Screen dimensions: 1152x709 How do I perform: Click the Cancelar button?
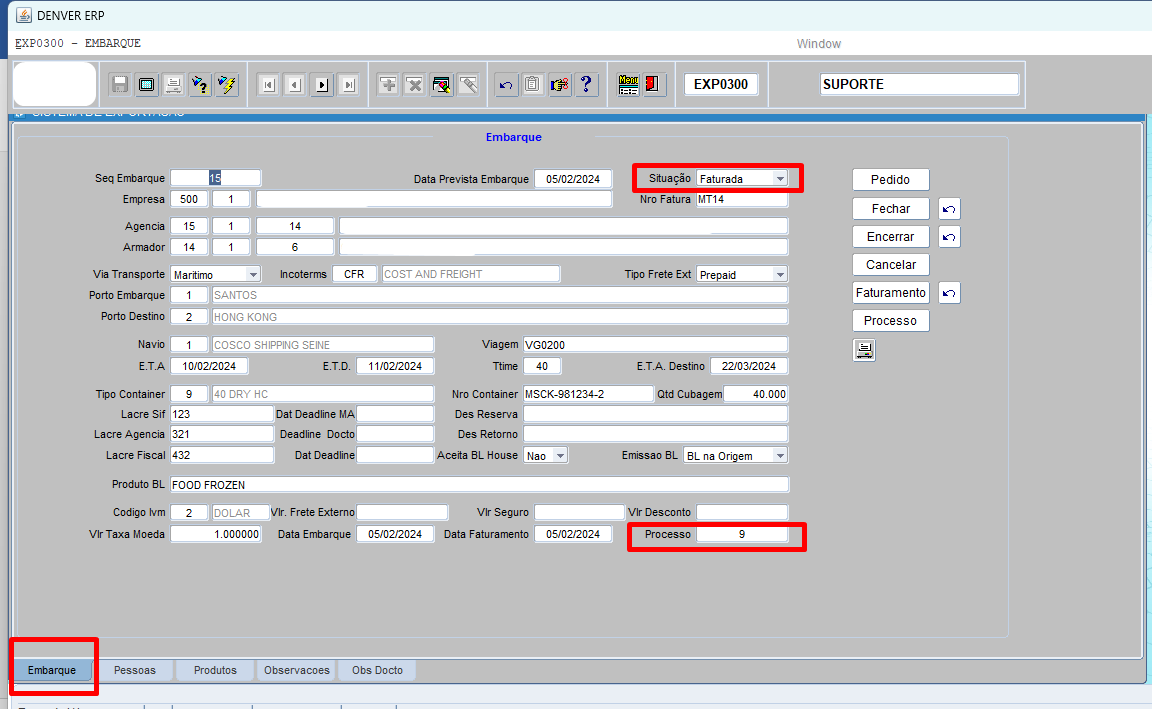(890, 265)
